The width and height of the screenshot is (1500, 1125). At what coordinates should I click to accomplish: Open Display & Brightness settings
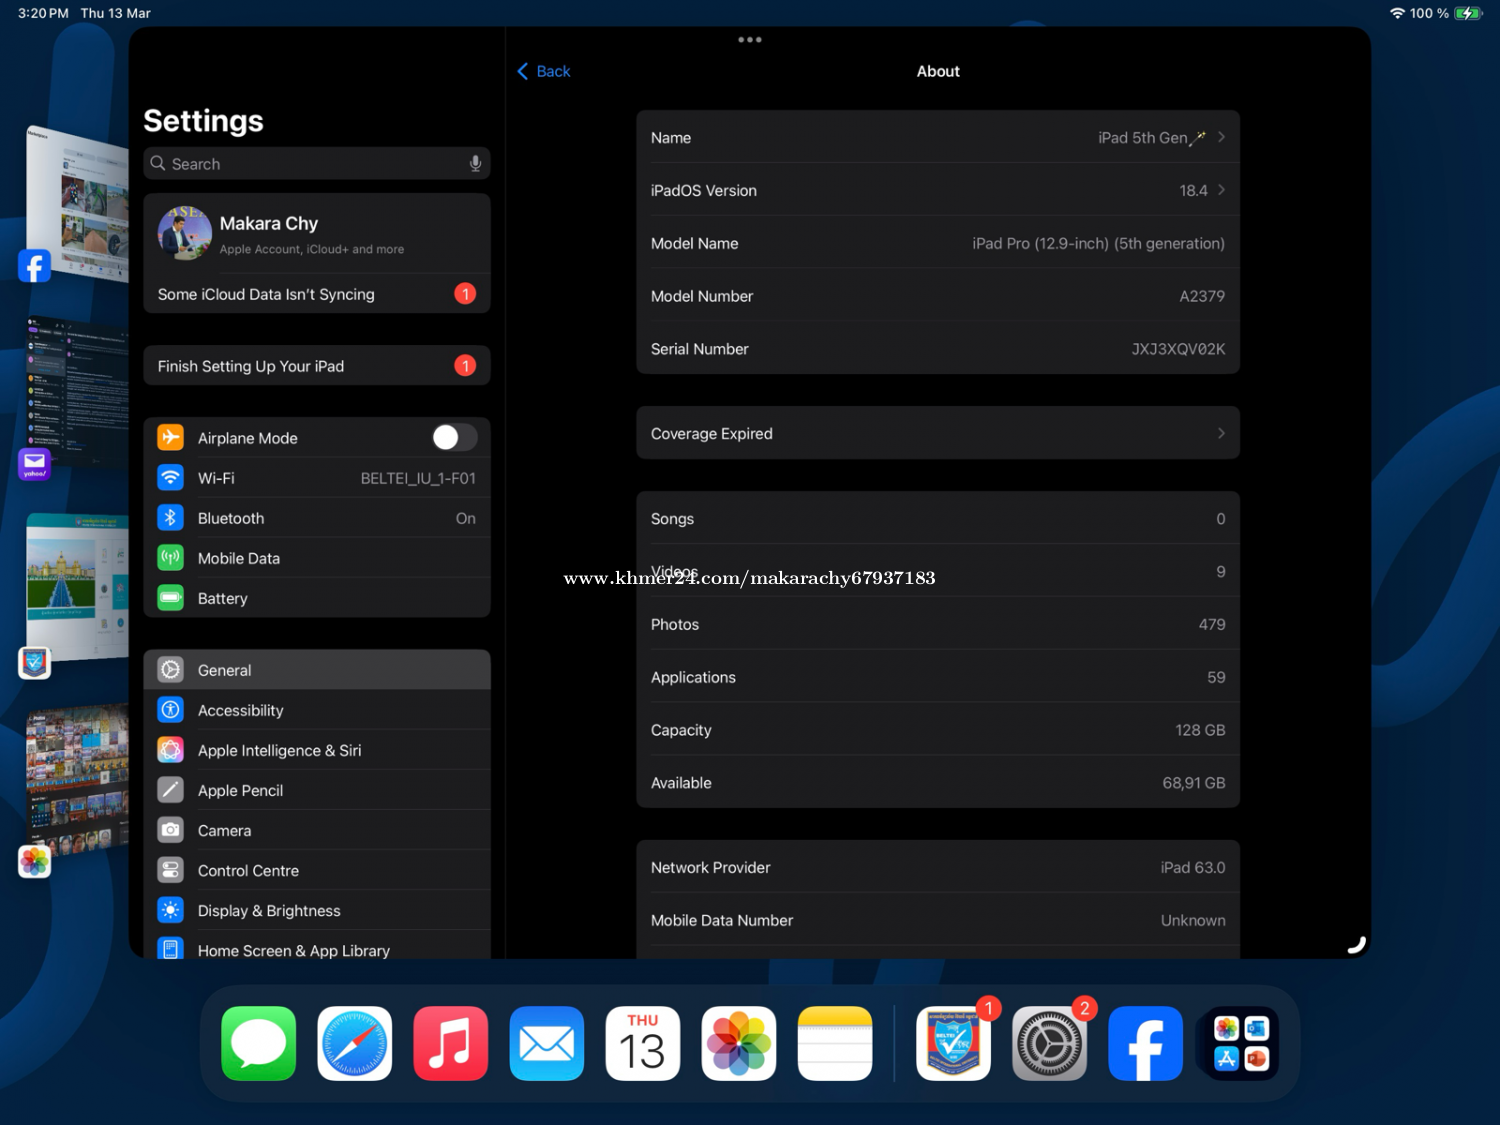[x=316, y=910]
